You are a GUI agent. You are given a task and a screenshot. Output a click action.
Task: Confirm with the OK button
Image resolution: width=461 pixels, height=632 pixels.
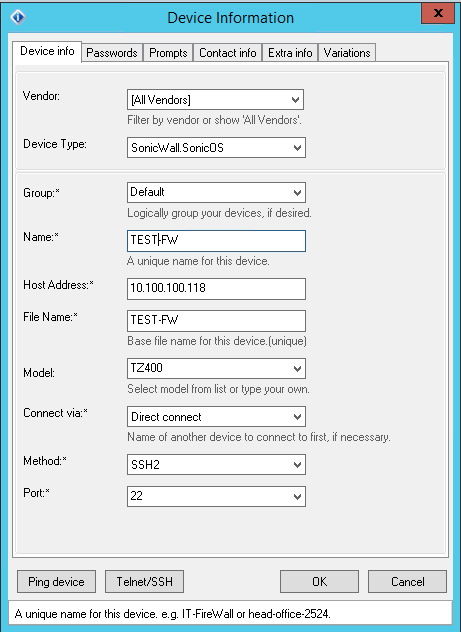[319, 581]
